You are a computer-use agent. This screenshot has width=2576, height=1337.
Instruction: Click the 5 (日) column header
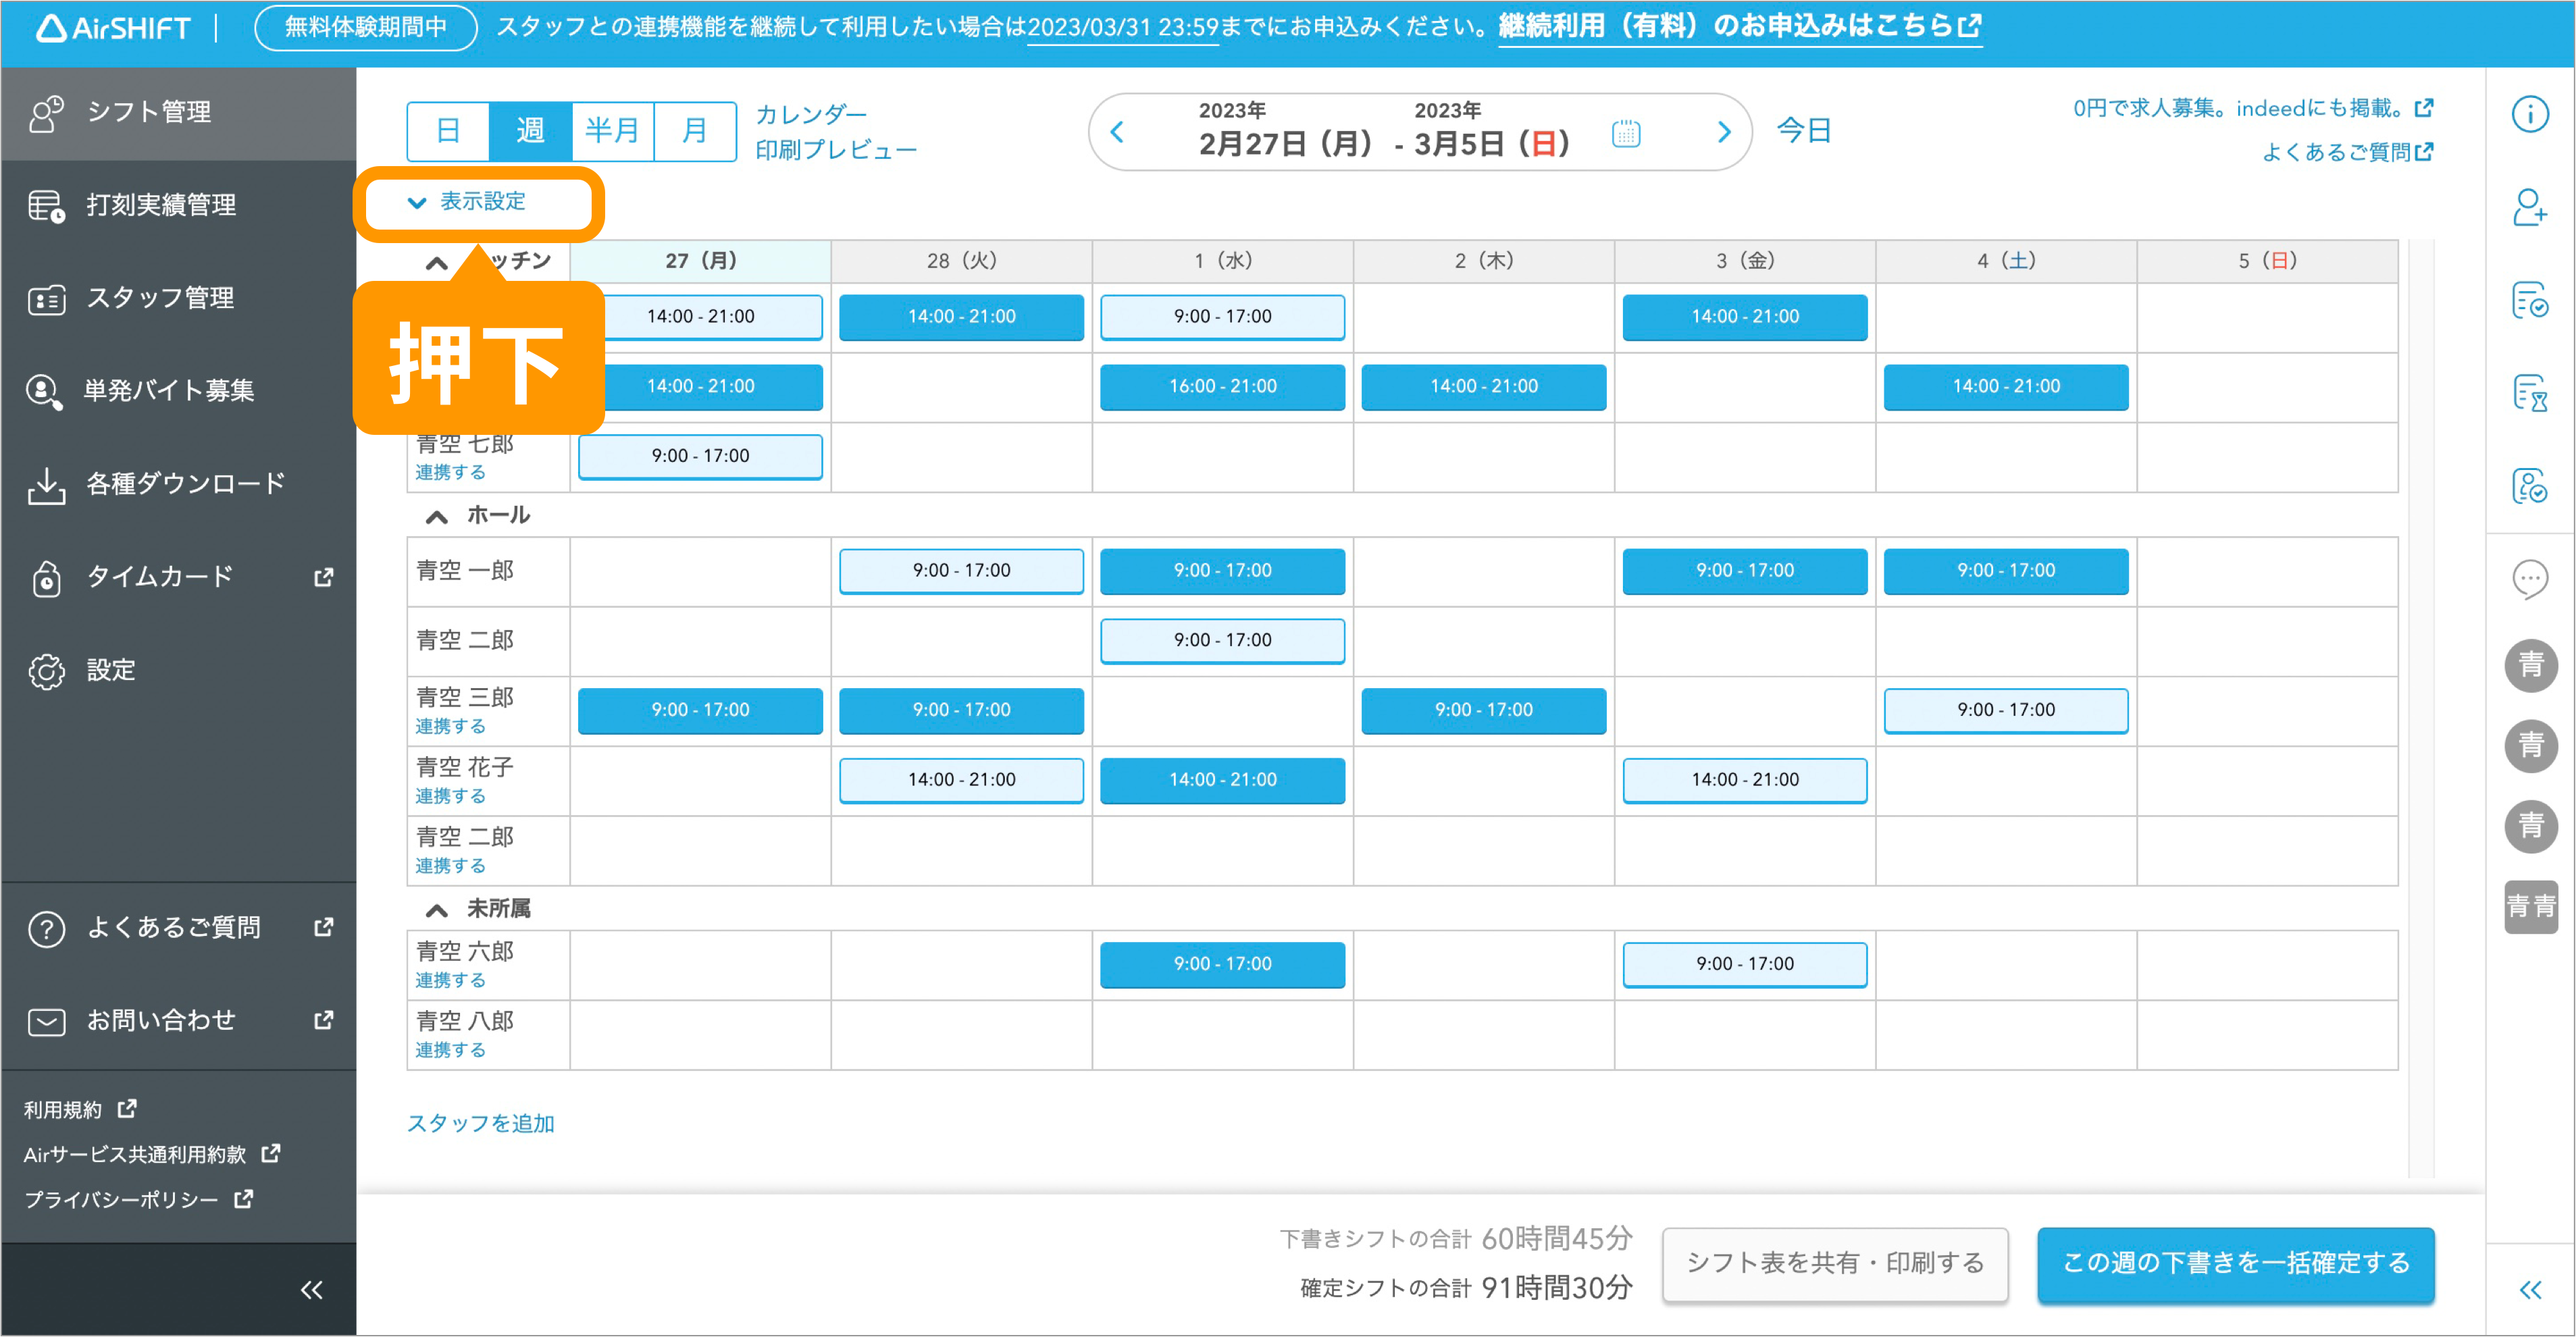tap(2267, 262)
